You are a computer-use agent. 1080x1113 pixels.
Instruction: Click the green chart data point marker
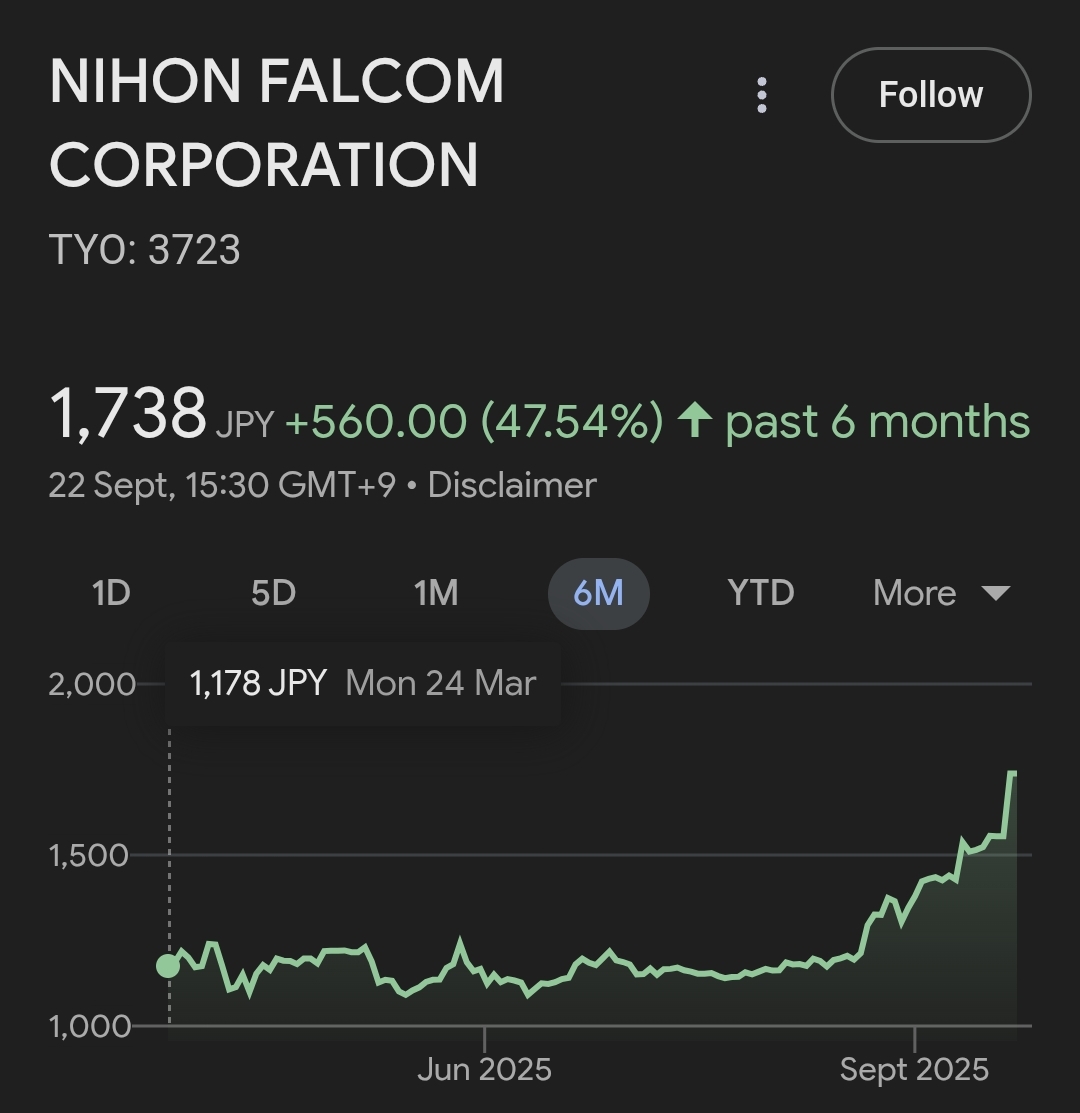[168, 966]
